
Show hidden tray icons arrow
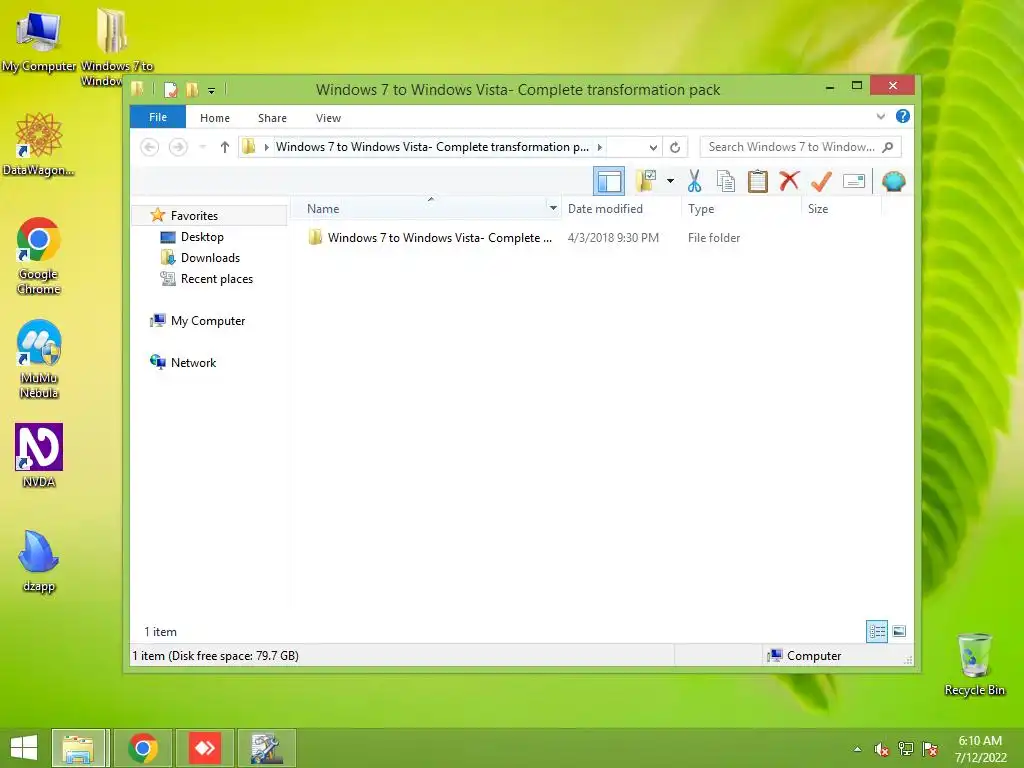pos(857,749)
